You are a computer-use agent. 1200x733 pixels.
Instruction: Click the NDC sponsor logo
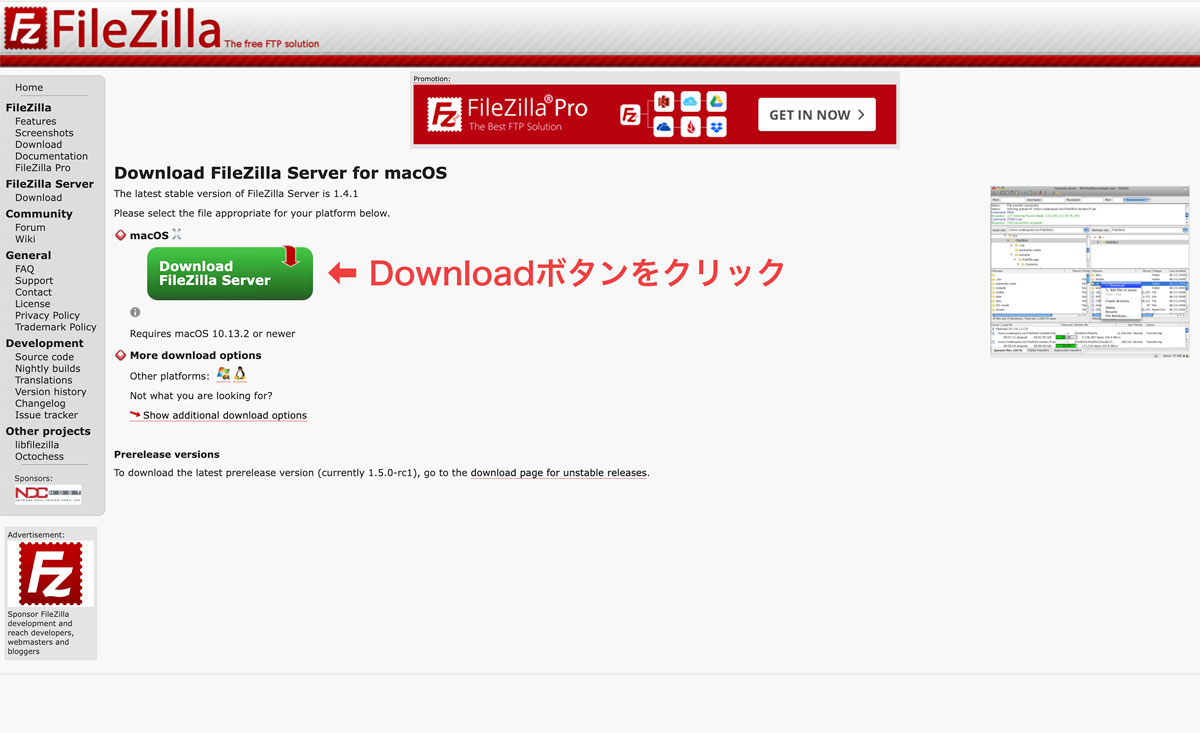click(x=48, y=494)
